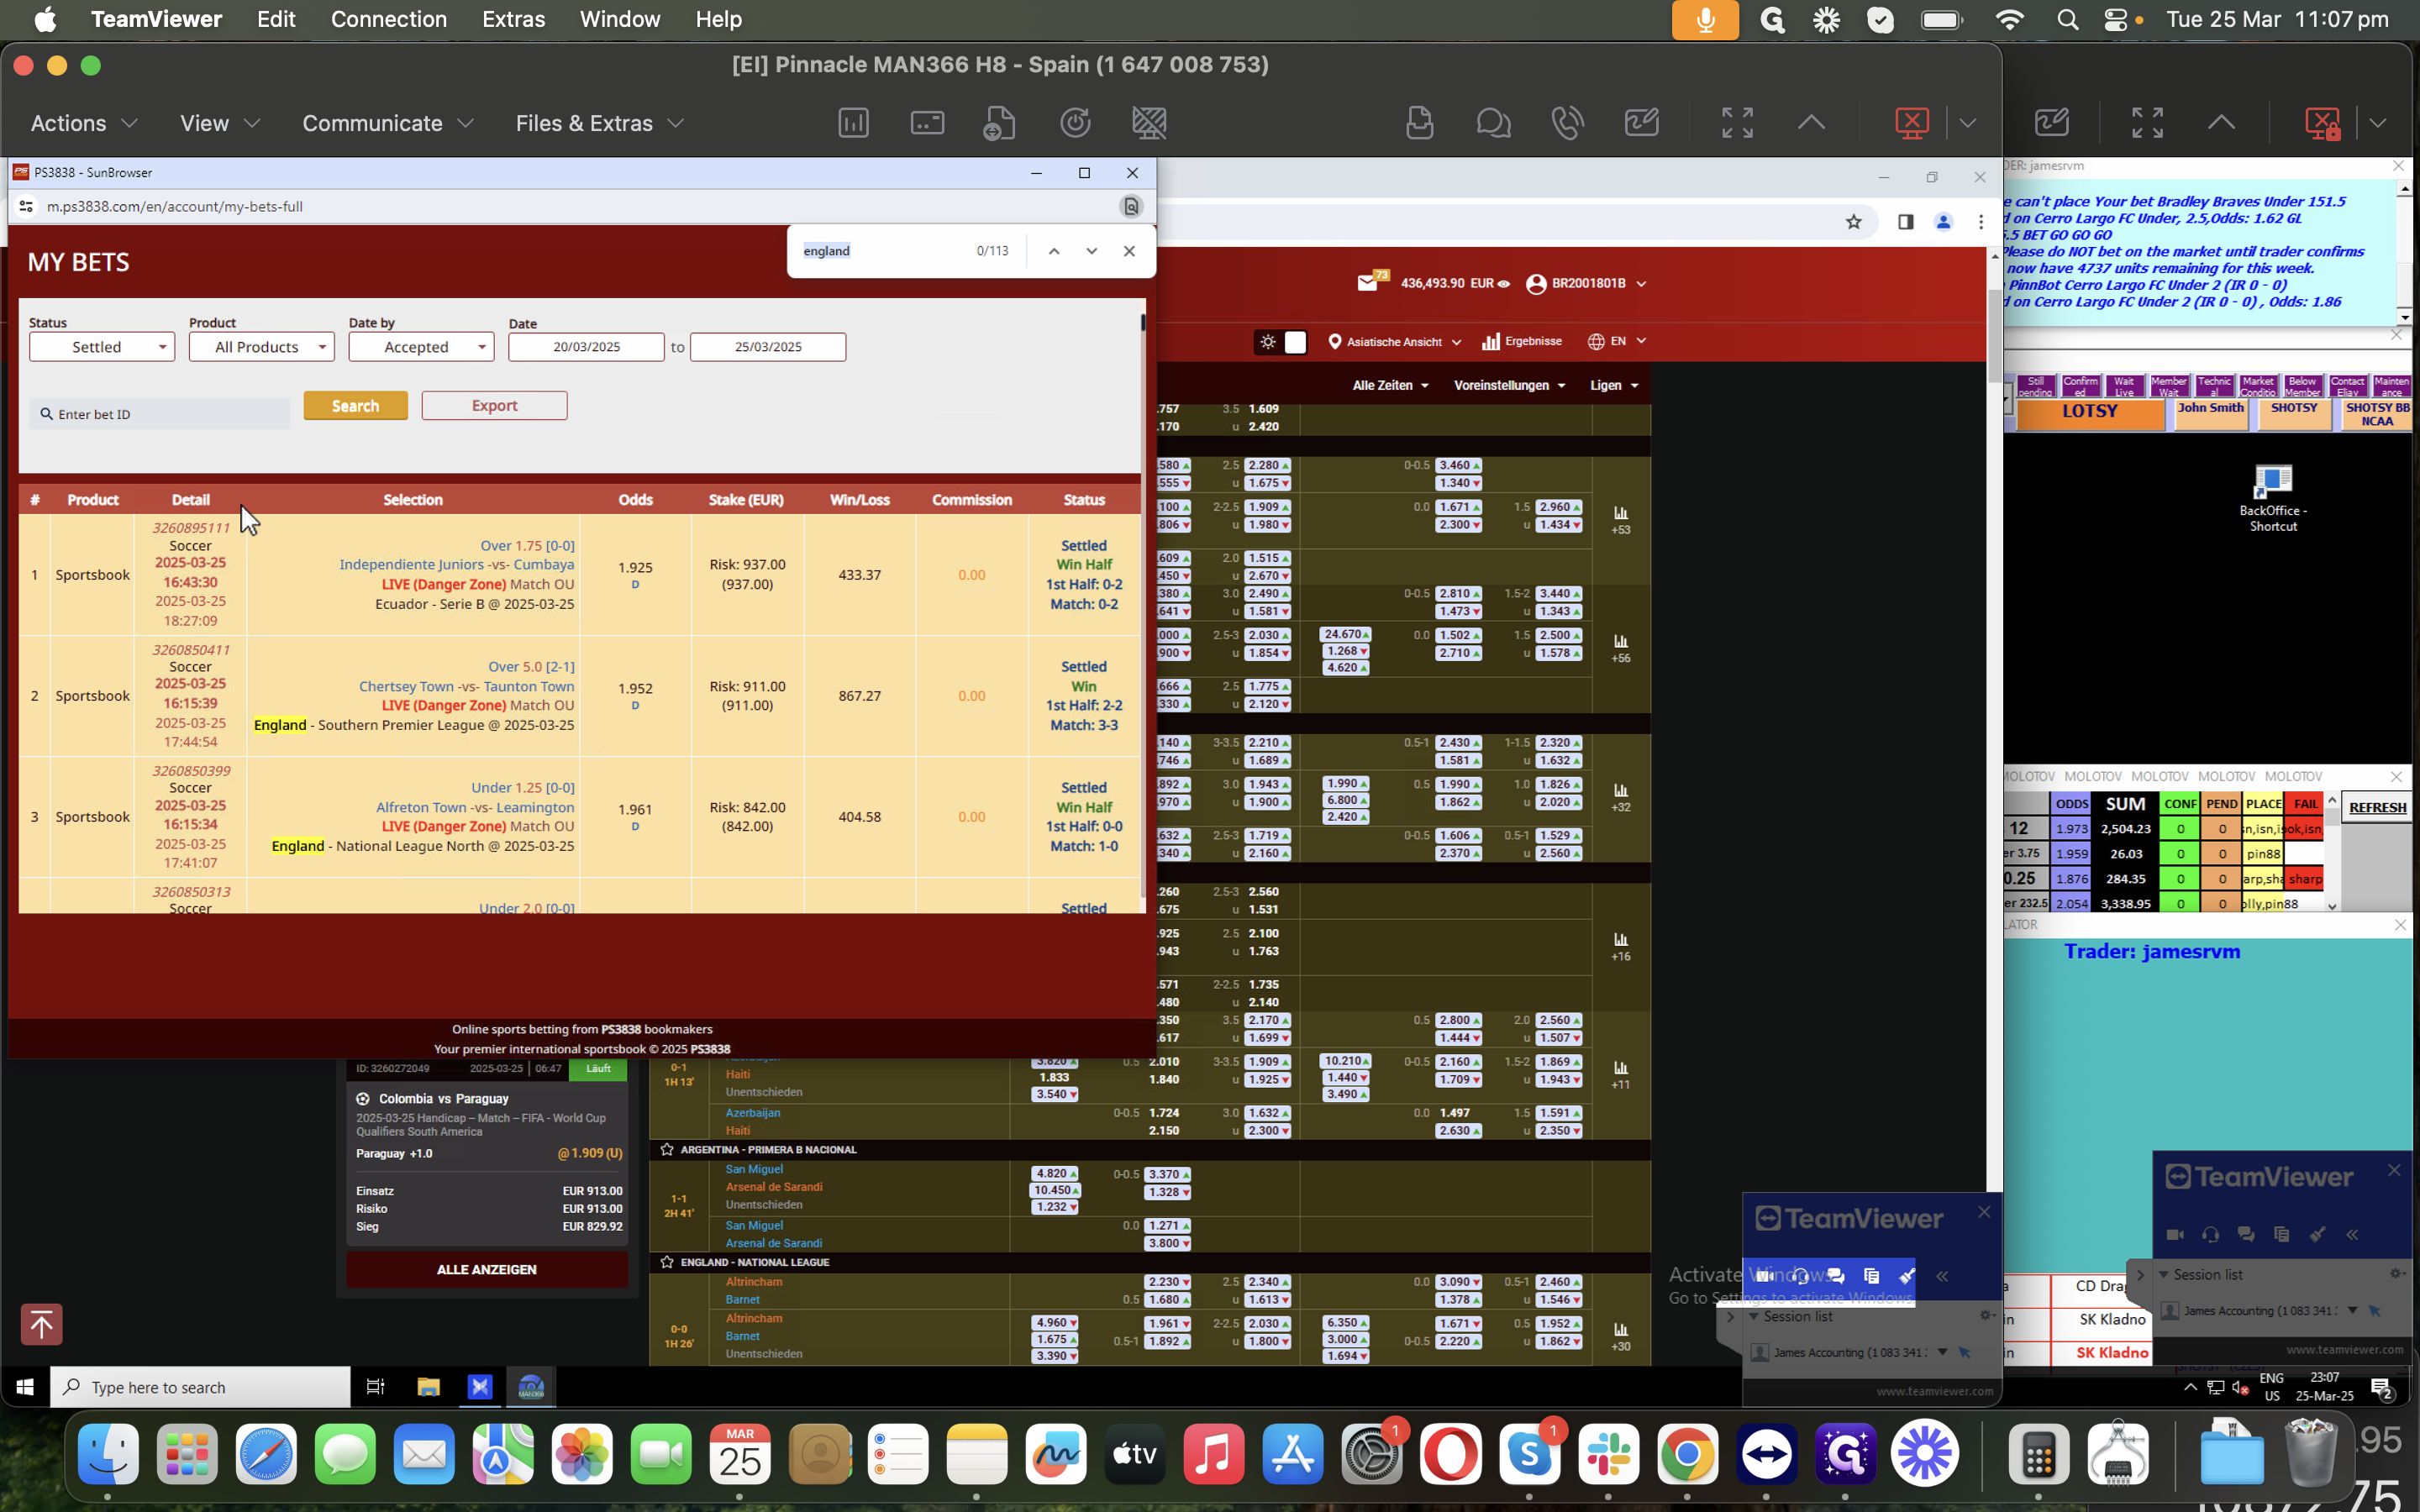This screenshot has height=1512, width=2420.
Task: Open TeamViewer session statistics chart icon
Action: coord(853,123)
